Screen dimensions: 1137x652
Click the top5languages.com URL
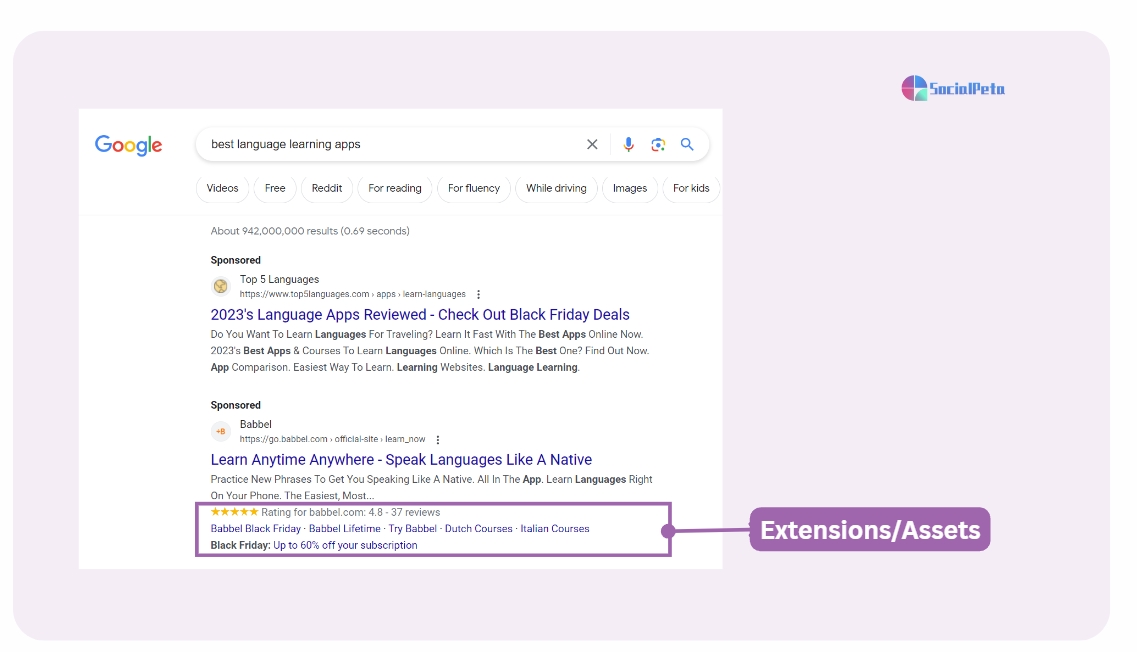352,294
